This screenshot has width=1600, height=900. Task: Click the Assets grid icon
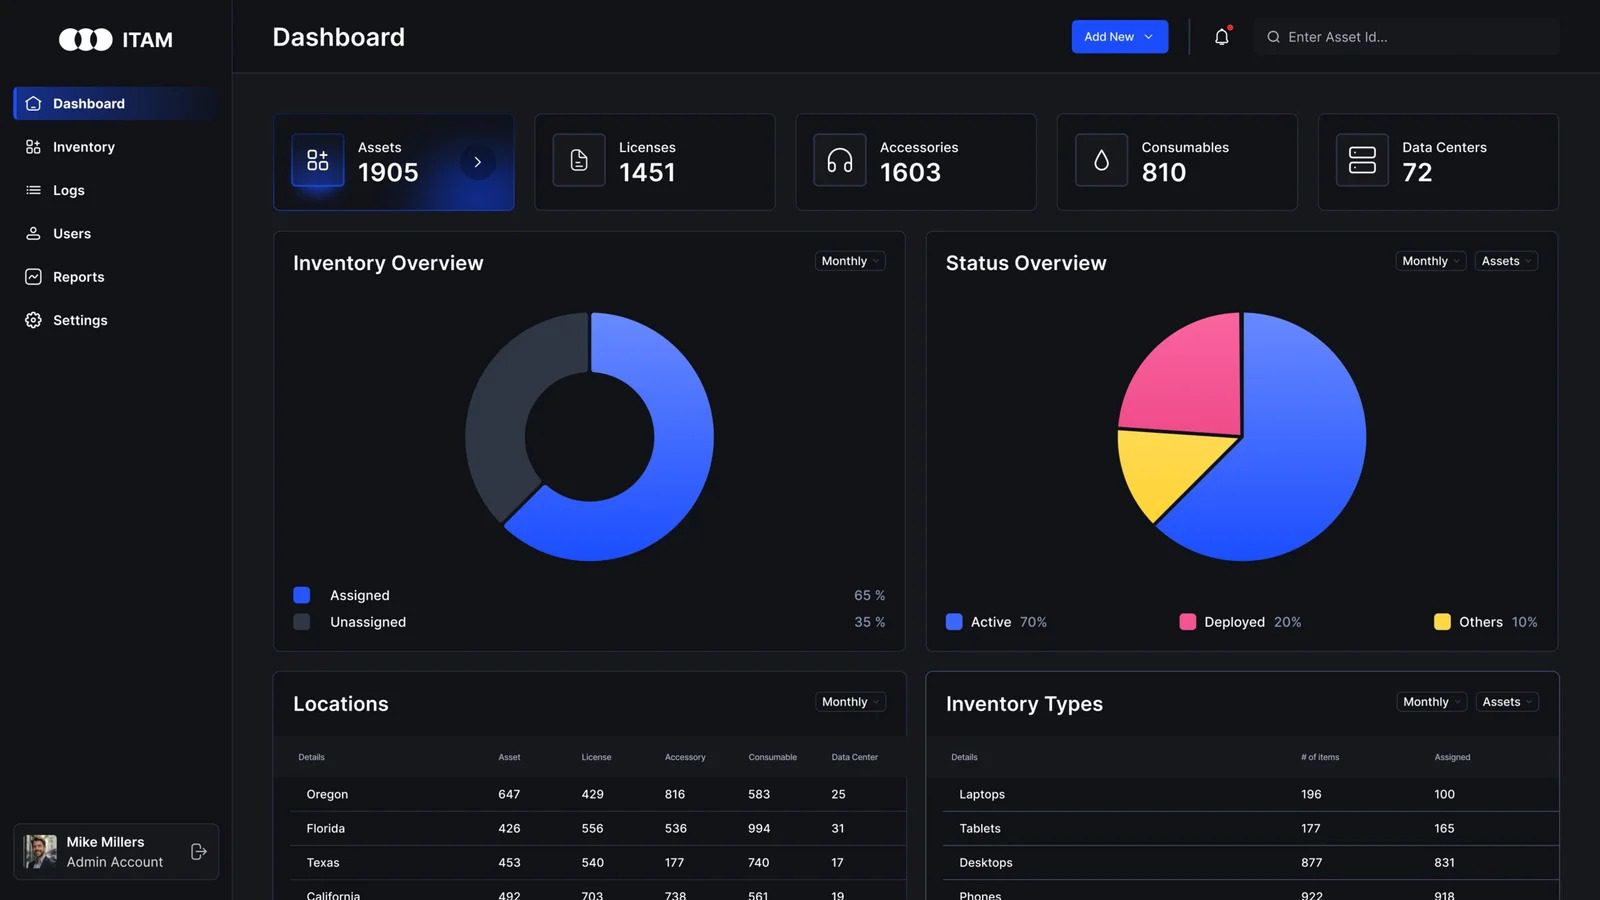point(318,160)
